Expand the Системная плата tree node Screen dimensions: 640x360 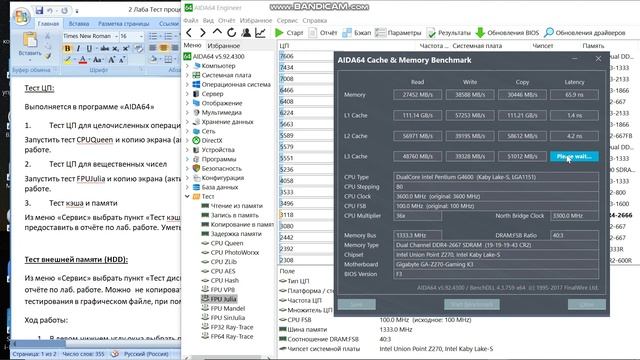click(187, 75)
